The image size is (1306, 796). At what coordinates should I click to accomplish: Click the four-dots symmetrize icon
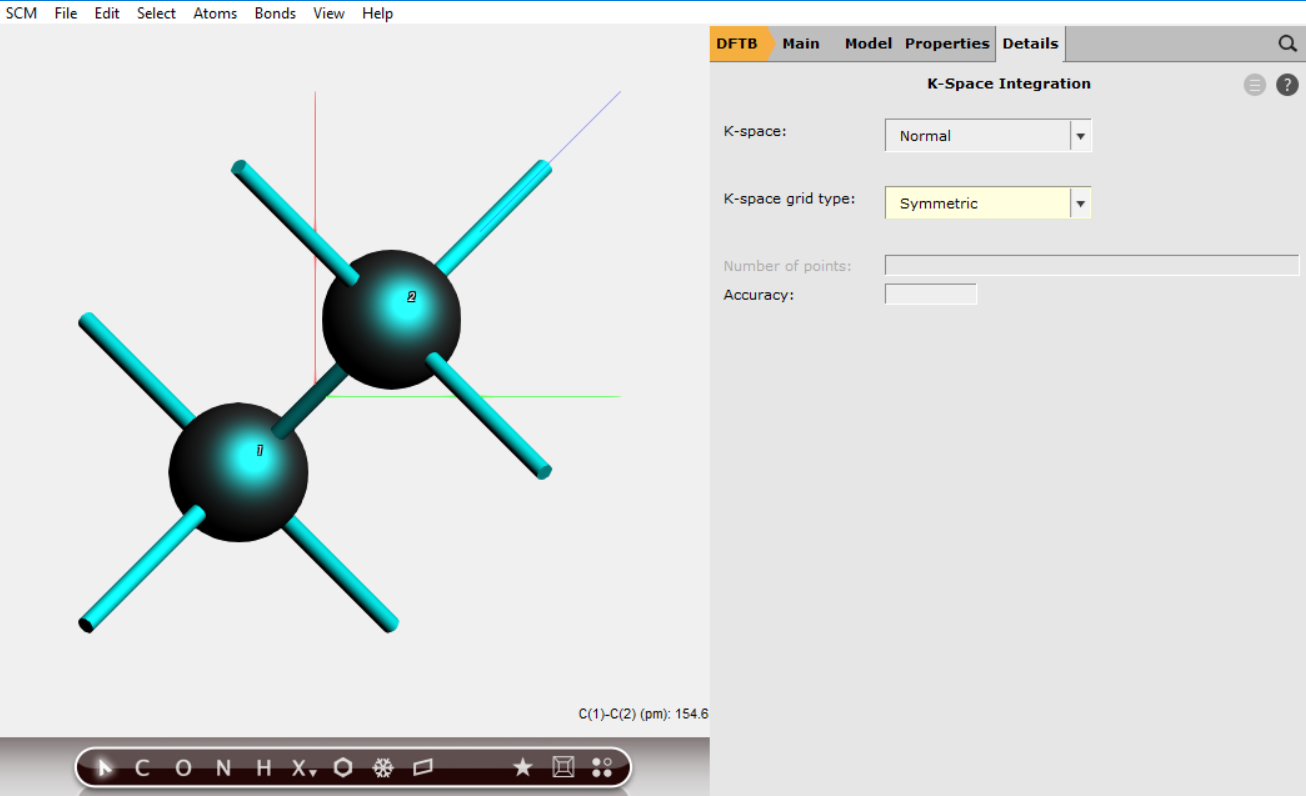pyautogui.click(x=602, y=768)
